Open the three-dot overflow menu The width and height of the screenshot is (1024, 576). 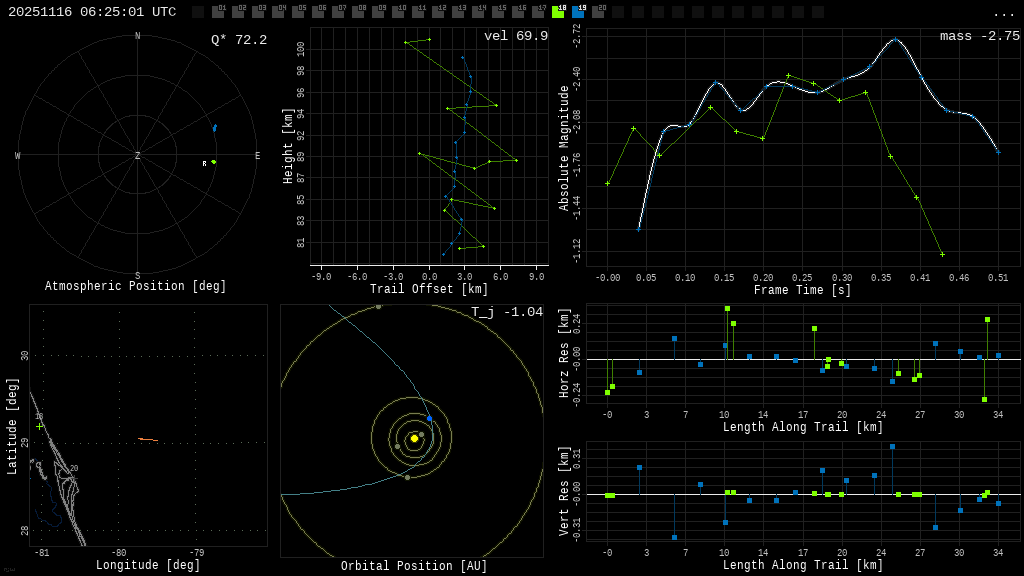(x=1004, y=13)
